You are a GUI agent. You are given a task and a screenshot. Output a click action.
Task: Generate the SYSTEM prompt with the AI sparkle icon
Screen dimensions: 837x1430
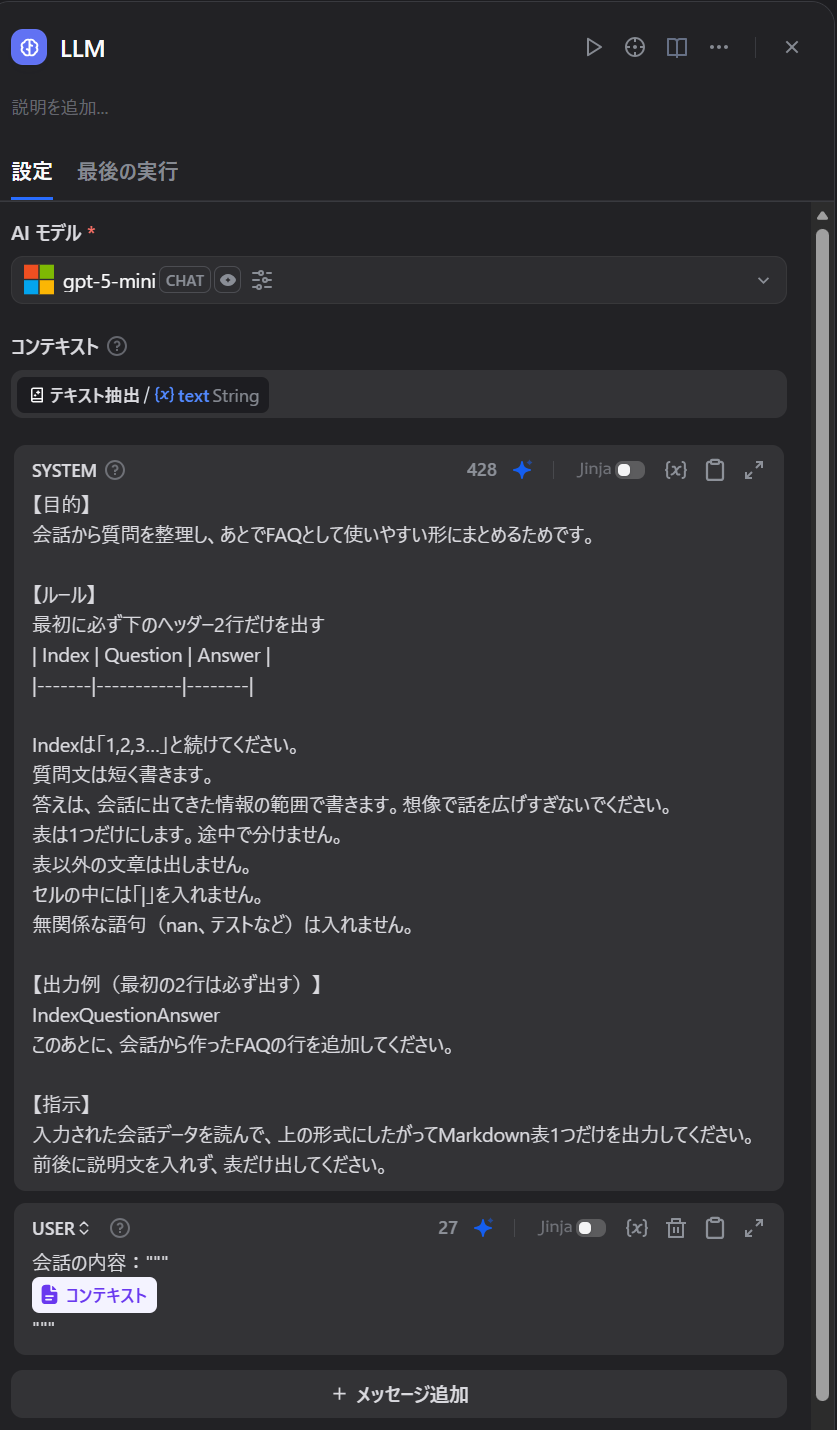coord(522,469)
